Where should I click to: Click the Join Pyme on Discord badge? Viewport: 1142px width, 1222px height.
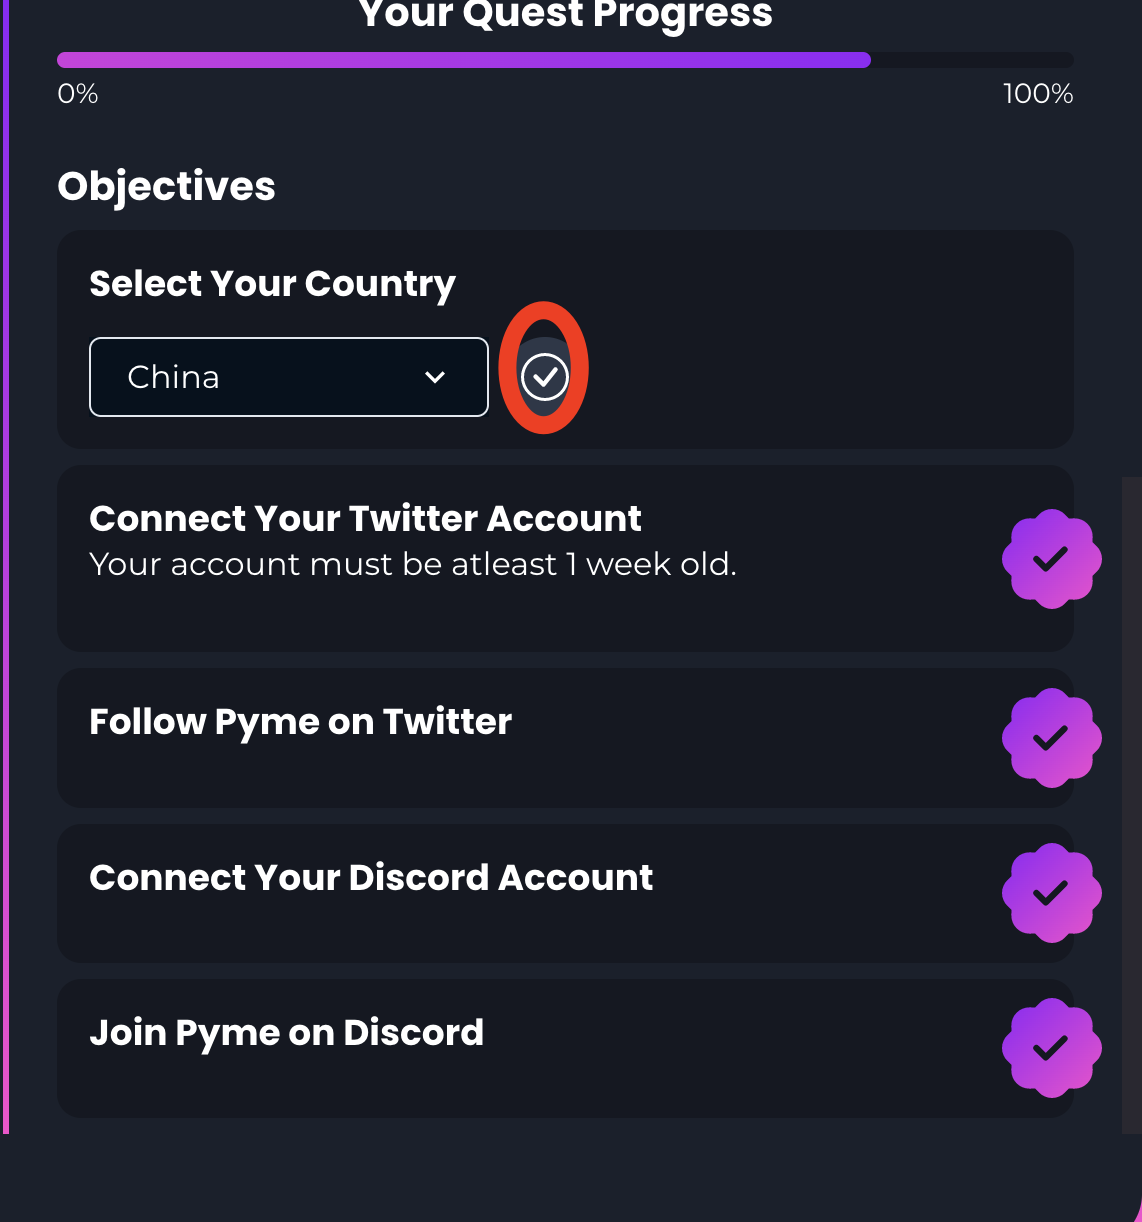pyautogui.click(x=1051, y=1048)
